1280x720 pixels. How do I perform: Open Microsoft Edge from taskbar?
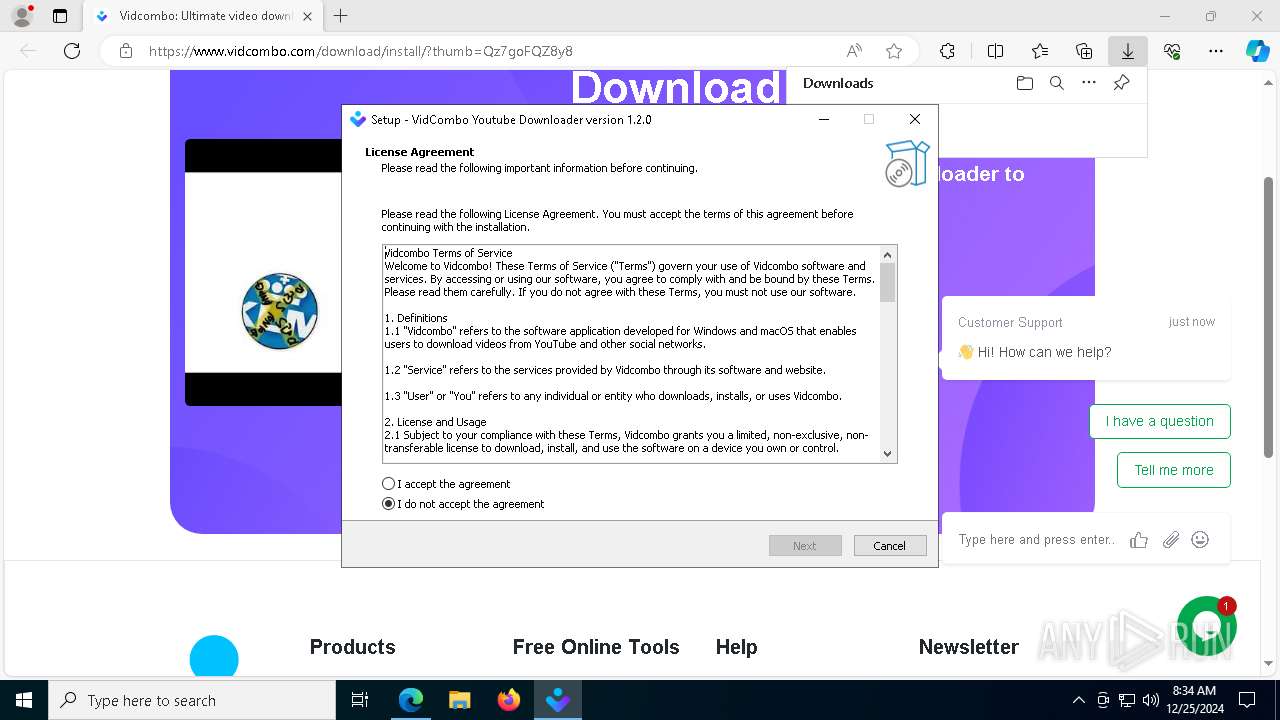click(x=411, y=700)
